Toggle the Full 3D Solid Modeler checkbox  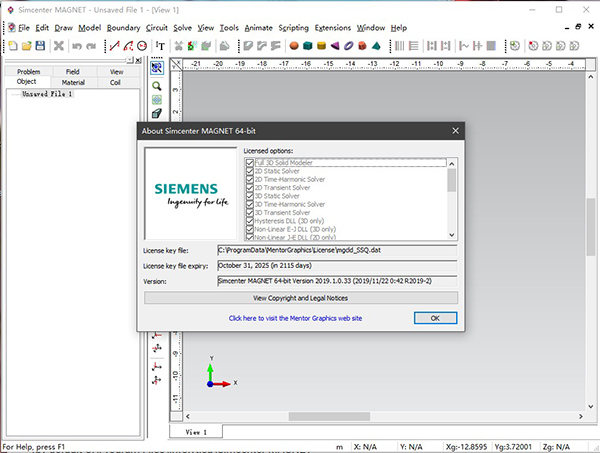[250, 162]
